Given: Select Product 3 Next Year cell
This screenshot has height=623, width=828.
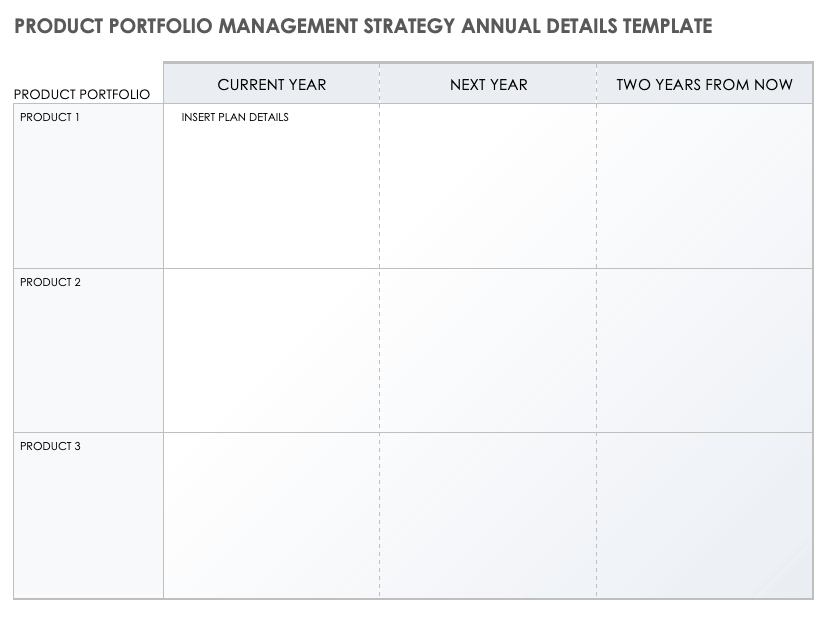Looking at the screenshot, I should click(488, 515).
